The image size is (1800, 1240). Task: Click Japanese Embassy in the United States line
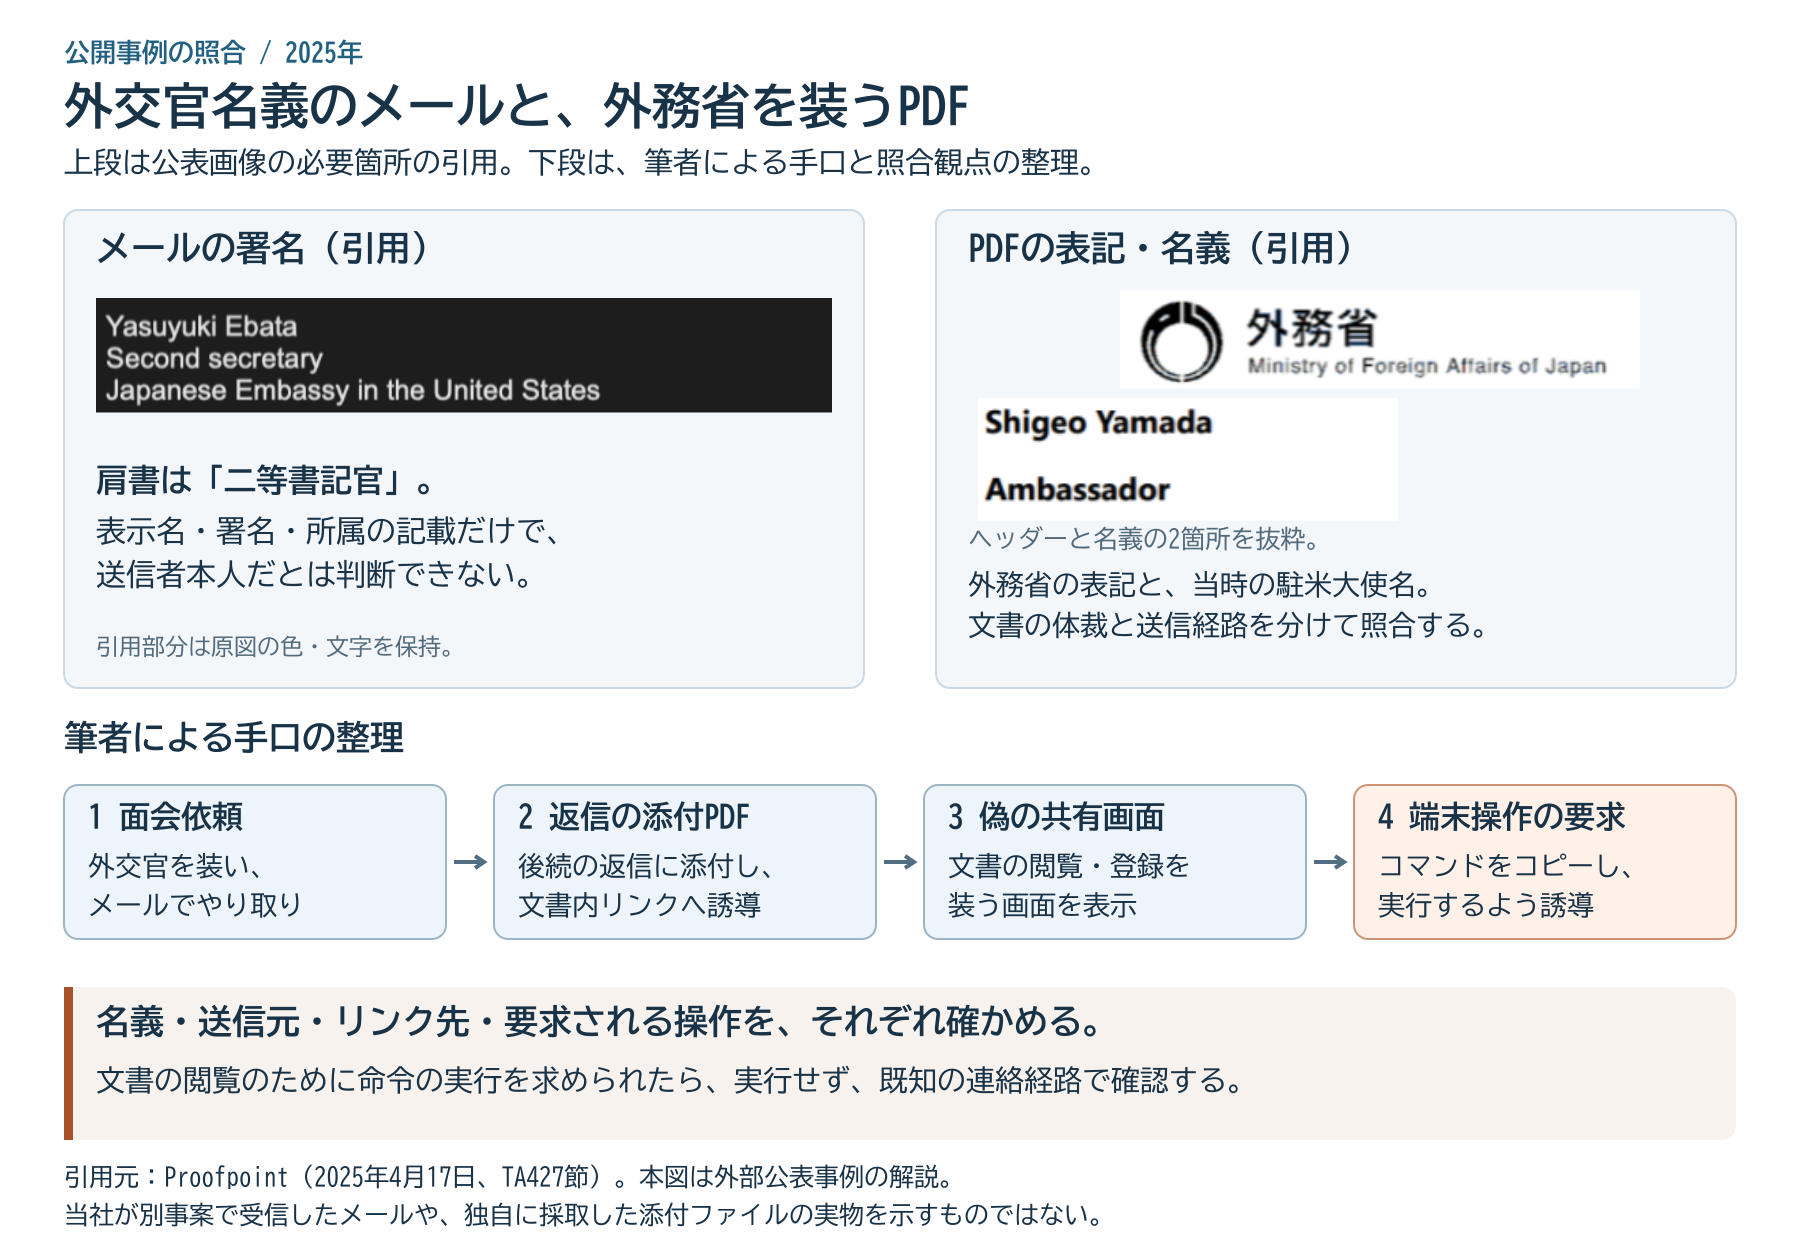coord(353,390)
